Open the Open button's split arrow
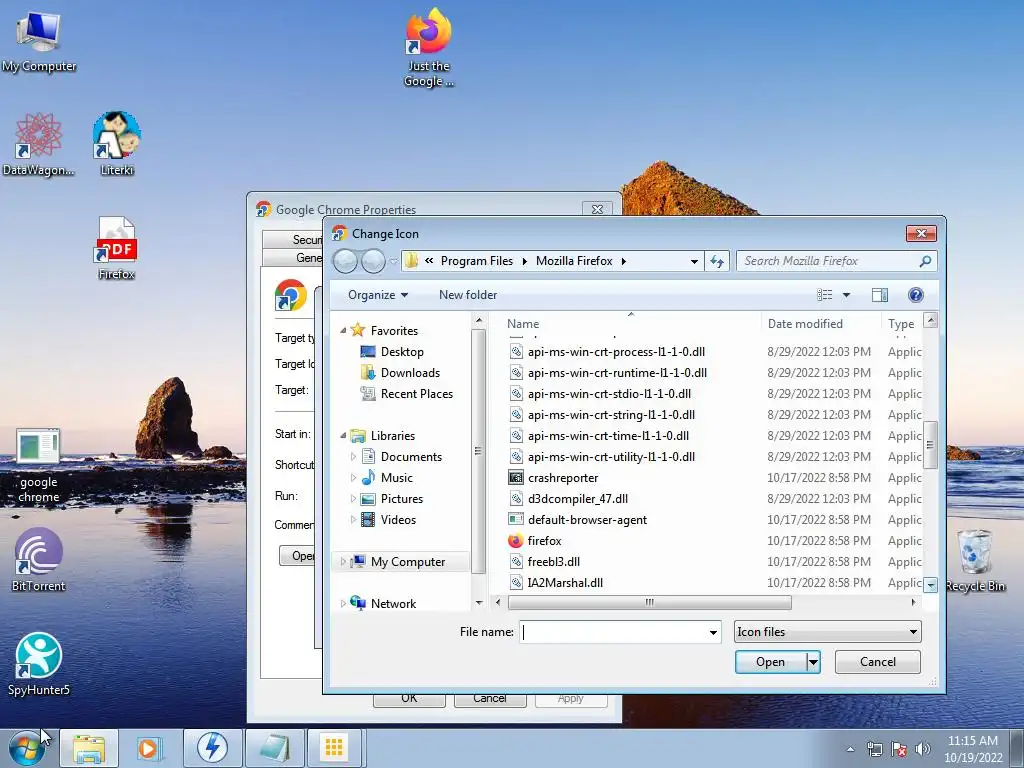 pyautogui.click(x=813, y=662)
